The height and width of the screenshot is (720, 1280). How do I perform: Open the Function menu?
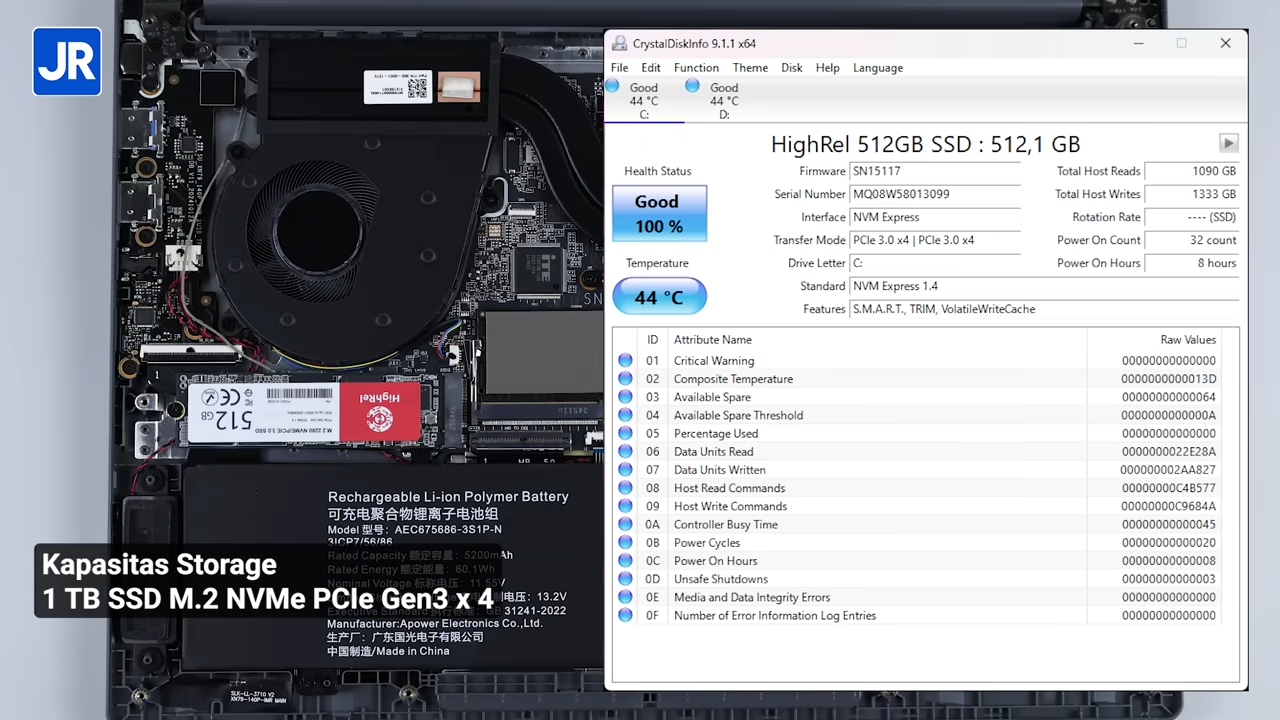[x=696, y=68]
